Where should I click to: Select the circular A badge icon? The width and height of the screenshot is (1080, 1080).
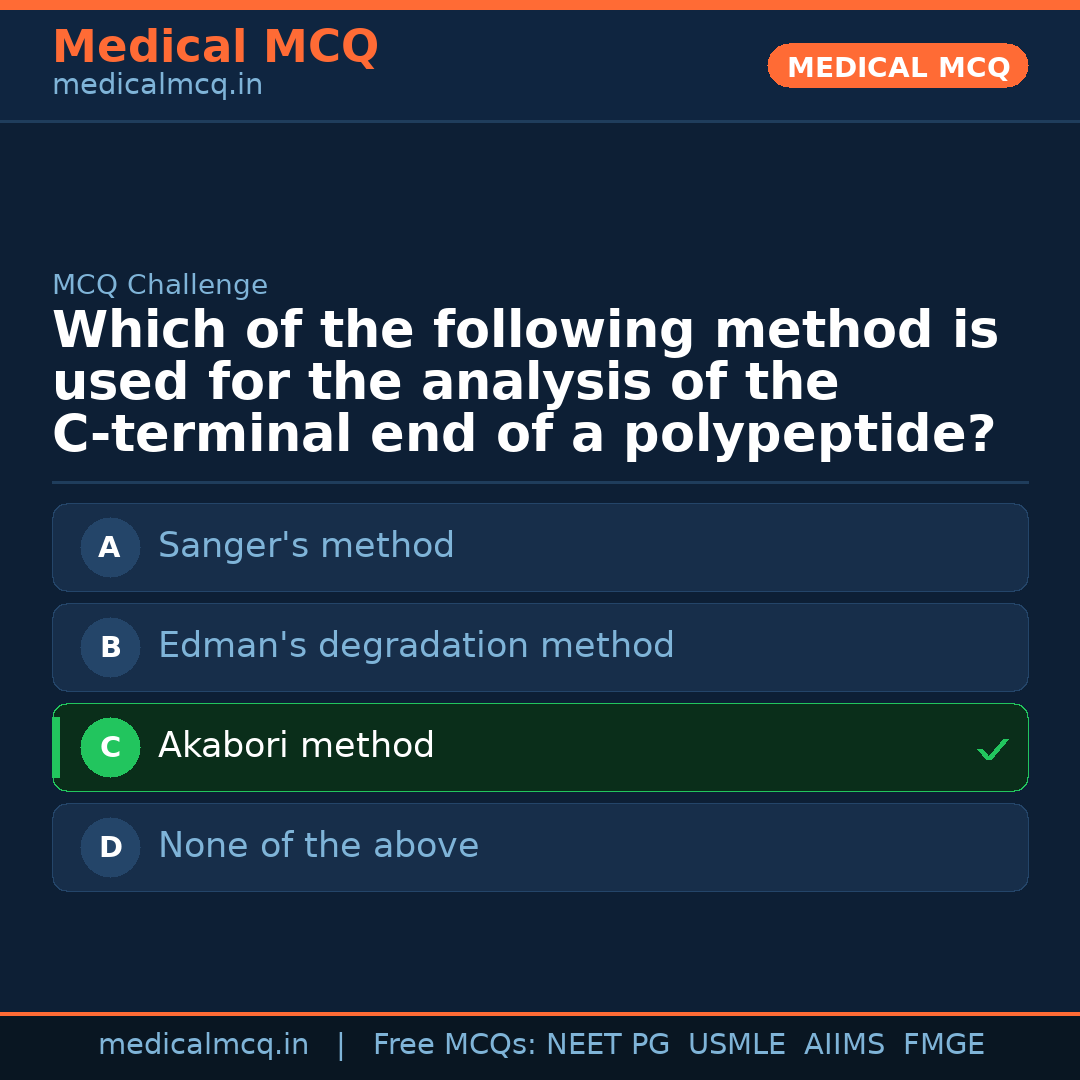110,547
